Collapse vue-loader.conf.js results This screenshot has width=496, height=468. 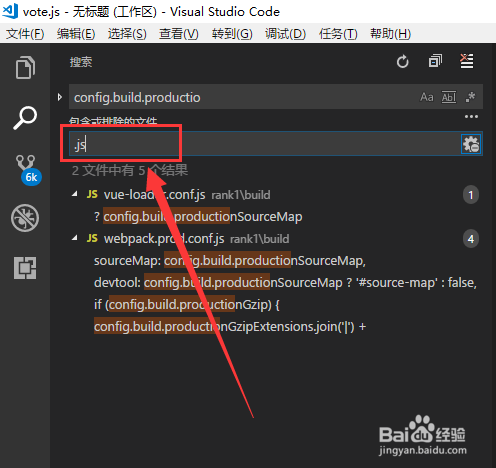75,194
